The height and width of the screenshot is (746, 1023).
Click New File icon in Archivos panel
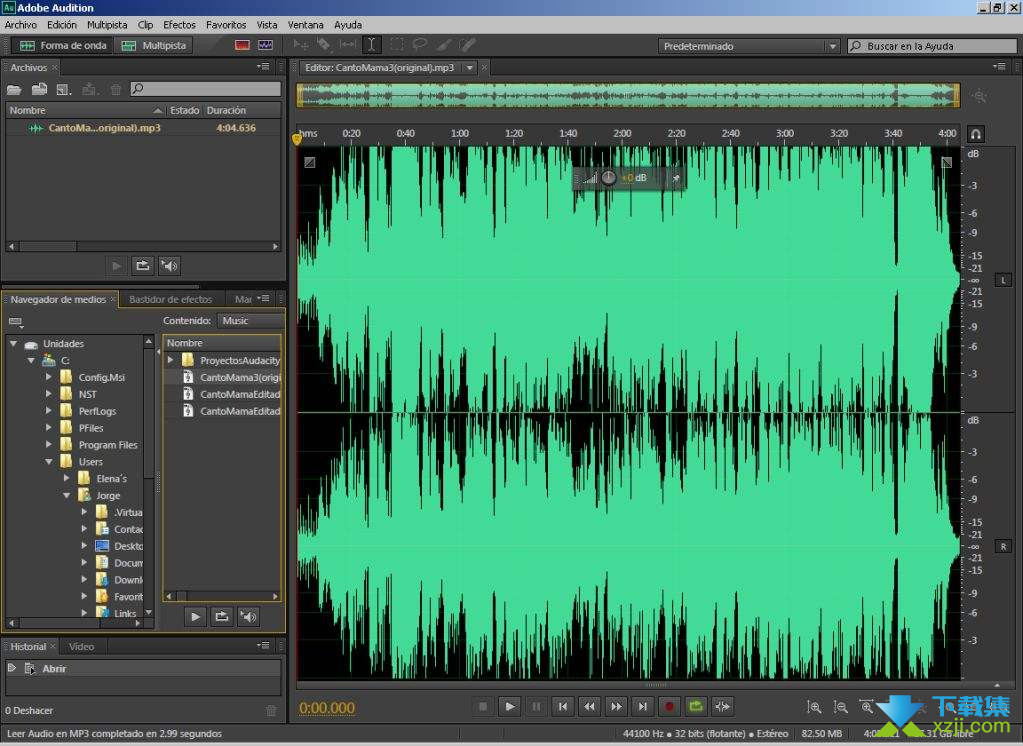(x=64, y=89)
